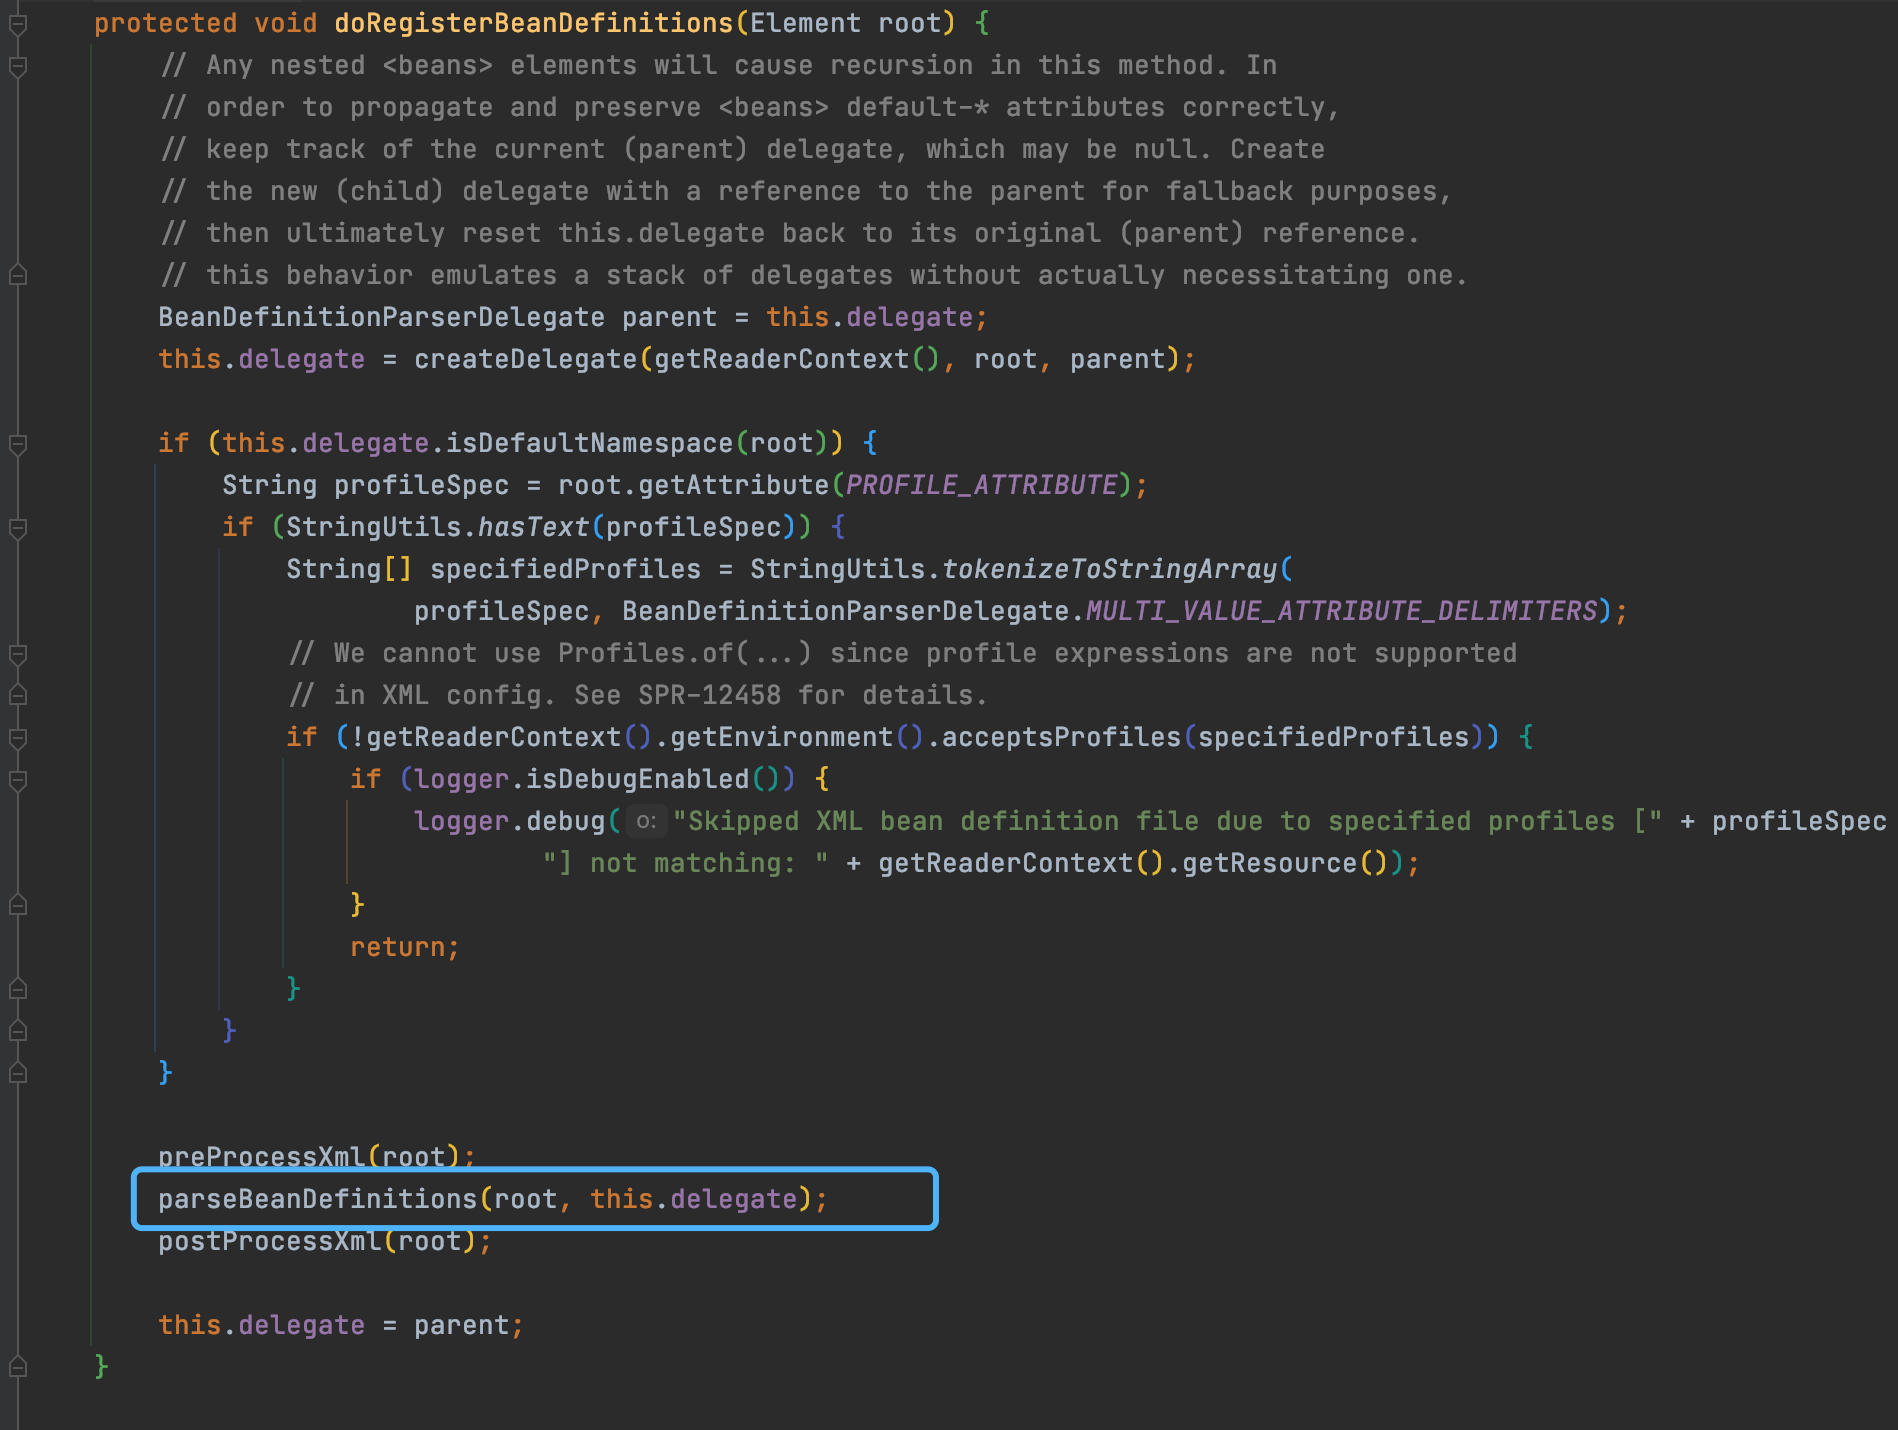
Task: Click the getEnvironment() method call
Action: pos(797,737)
